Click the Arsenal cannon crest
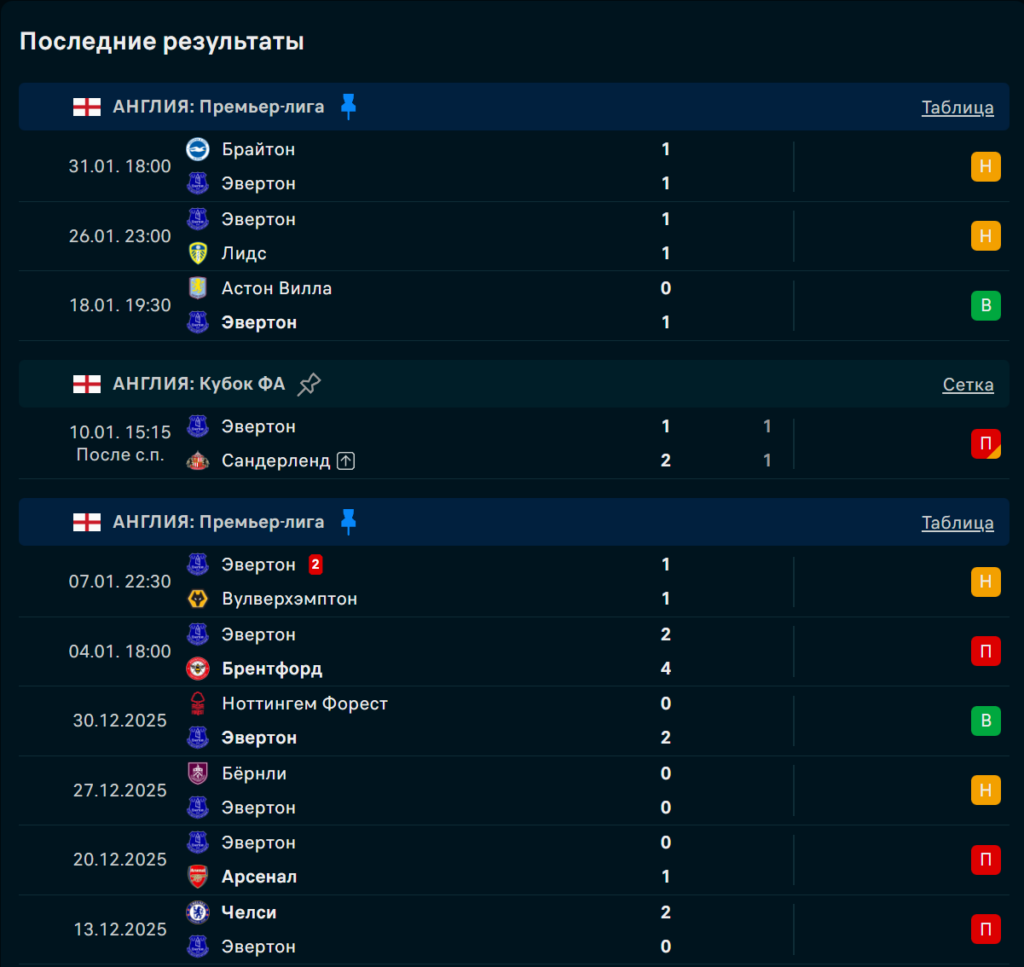This screenshot has height=967, width=1024. [198, 877]
